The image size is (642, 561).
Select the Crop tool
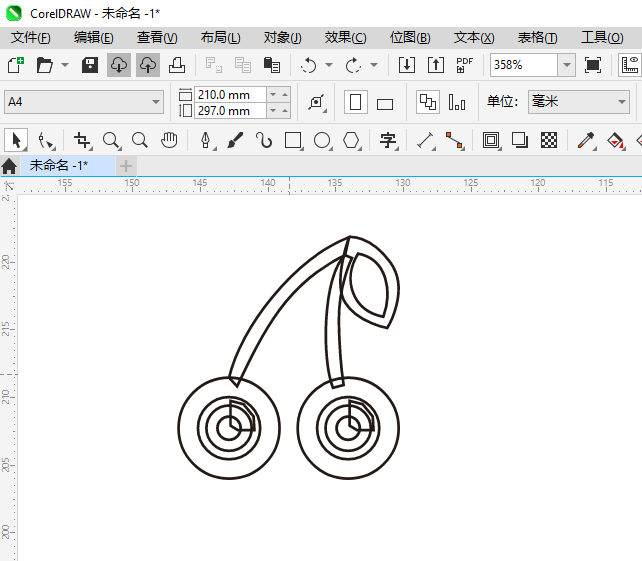[82, 141]
